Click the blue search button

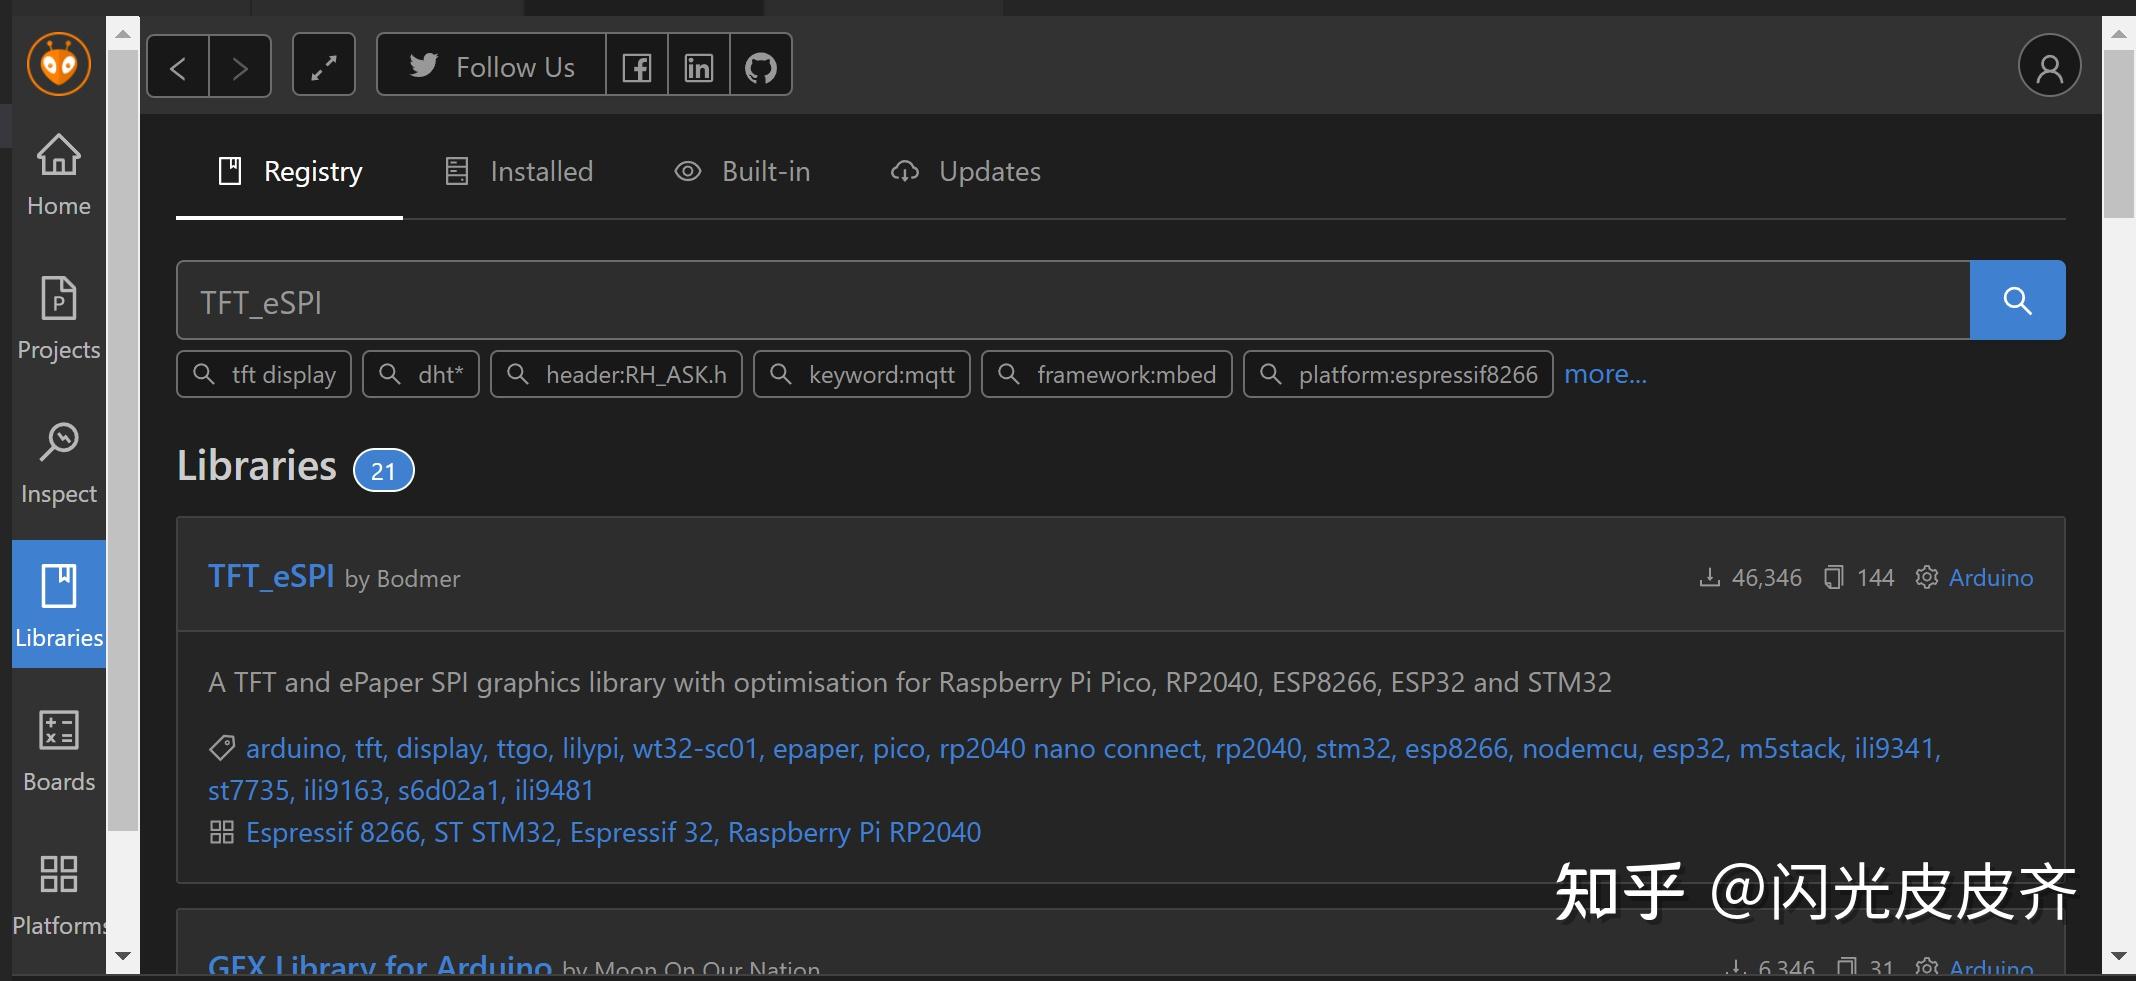tap(2017, 300)
